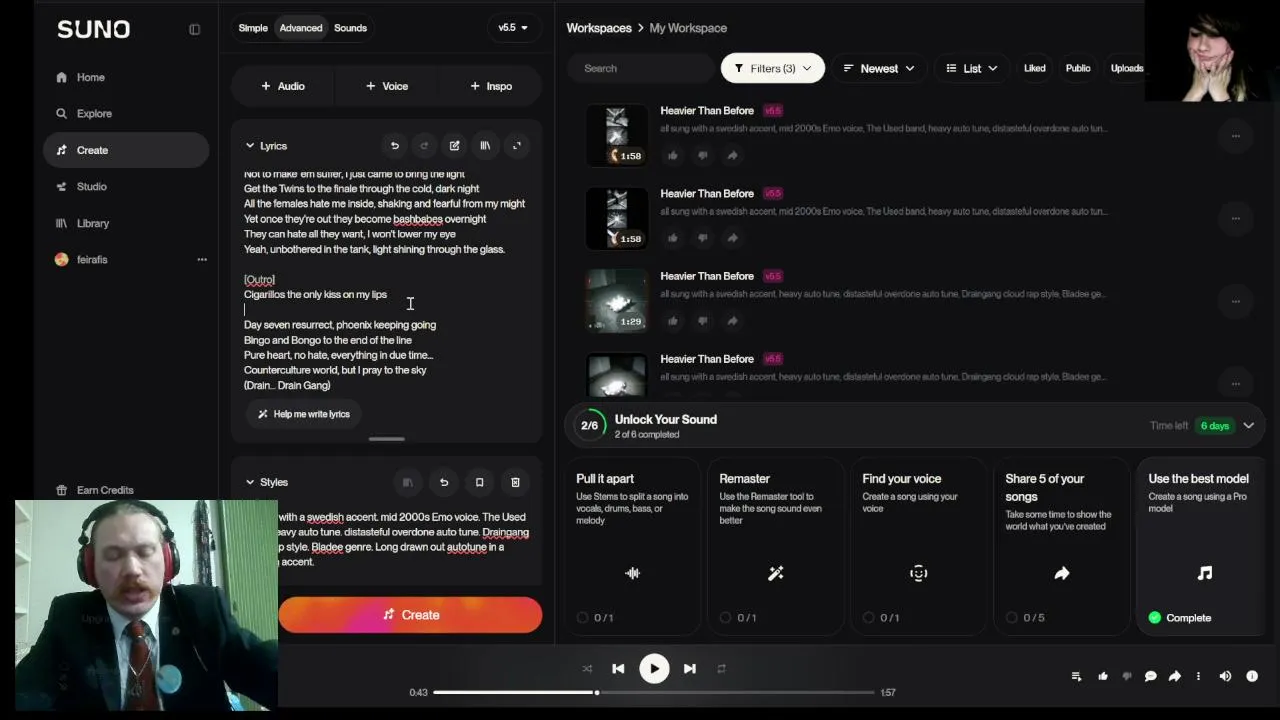Image resolution: width=1280 pixels, height=720 pixels.
Task: Mute the player volume
Action: 1226,676
